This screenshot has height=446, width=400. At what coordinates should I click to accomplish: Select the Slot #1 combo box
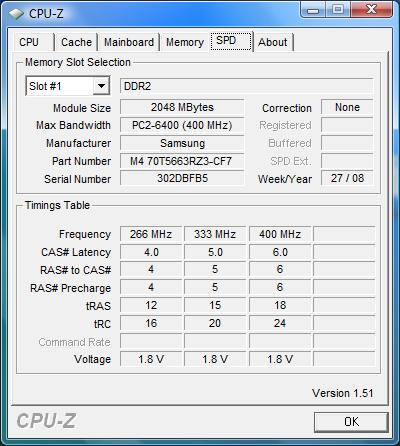(x=68, y=86)
